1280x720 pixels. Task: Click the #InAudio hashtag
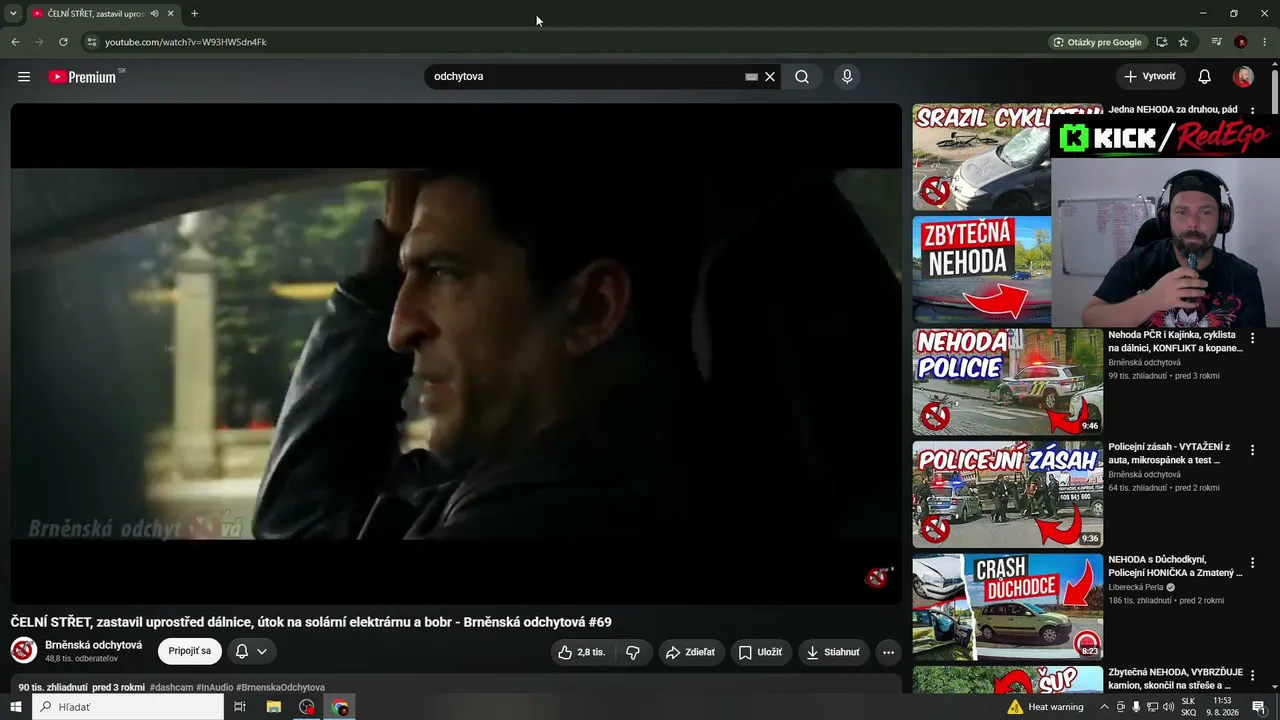click(x=214, y=688)
